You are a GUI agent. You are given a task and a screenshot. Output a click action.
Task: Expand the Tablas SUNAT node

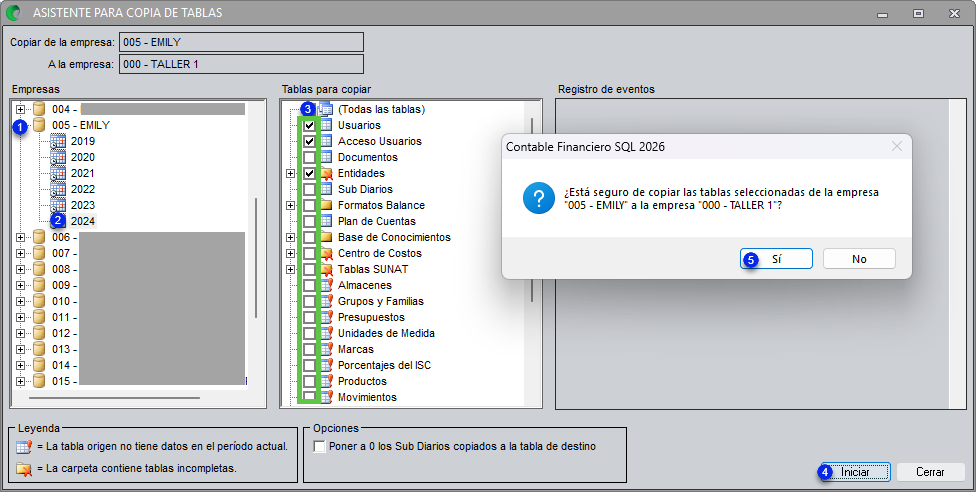click(290, 270)
